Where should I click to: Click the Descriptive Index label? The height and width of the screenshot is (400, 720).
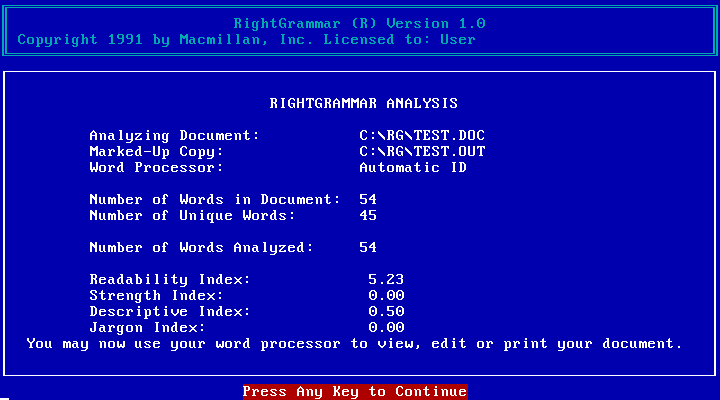(x=170, y=312)
